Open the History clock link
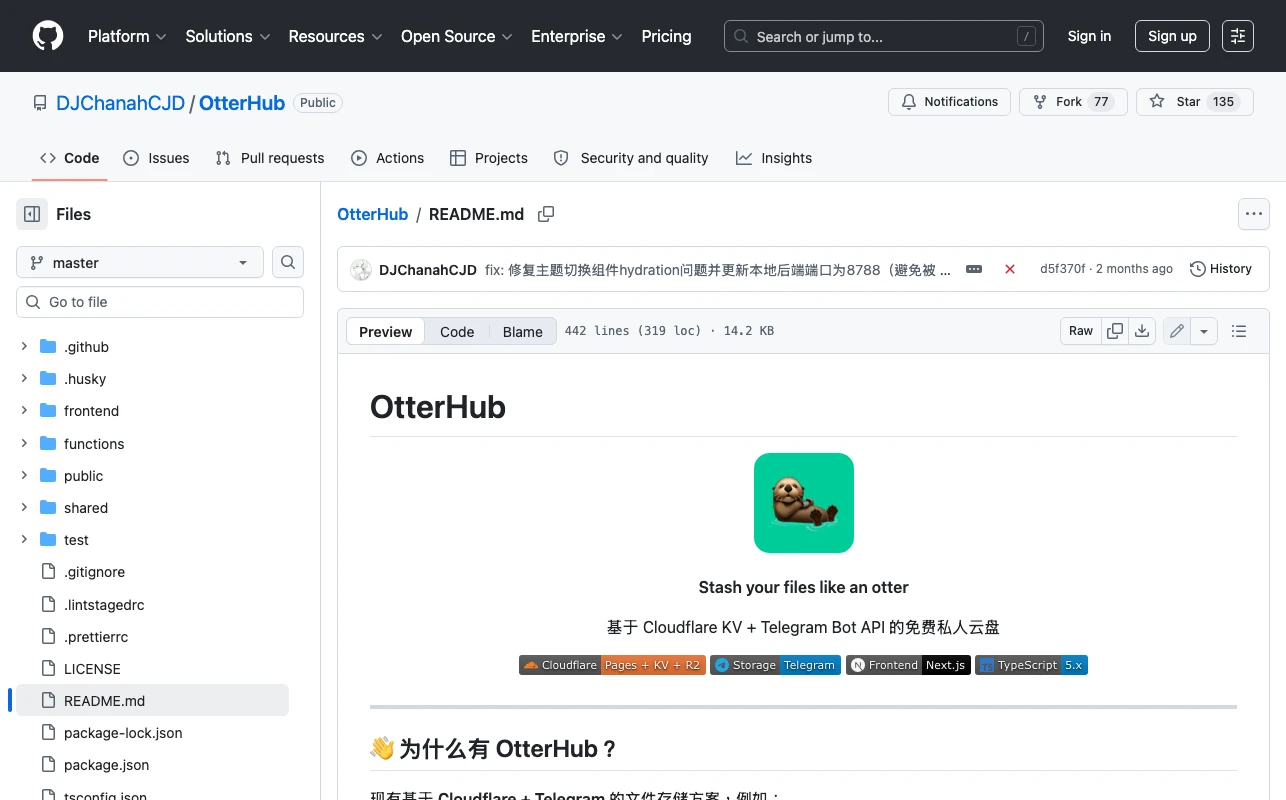This screenshot has width=1286, height=800. click(1221, 269)
